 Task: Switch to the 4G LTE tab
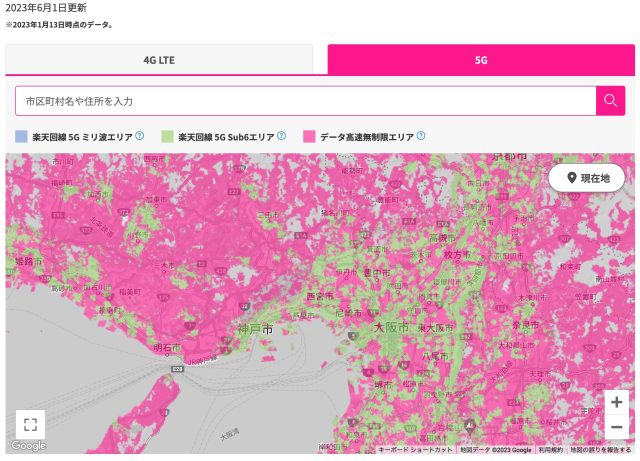click(159, 60)
